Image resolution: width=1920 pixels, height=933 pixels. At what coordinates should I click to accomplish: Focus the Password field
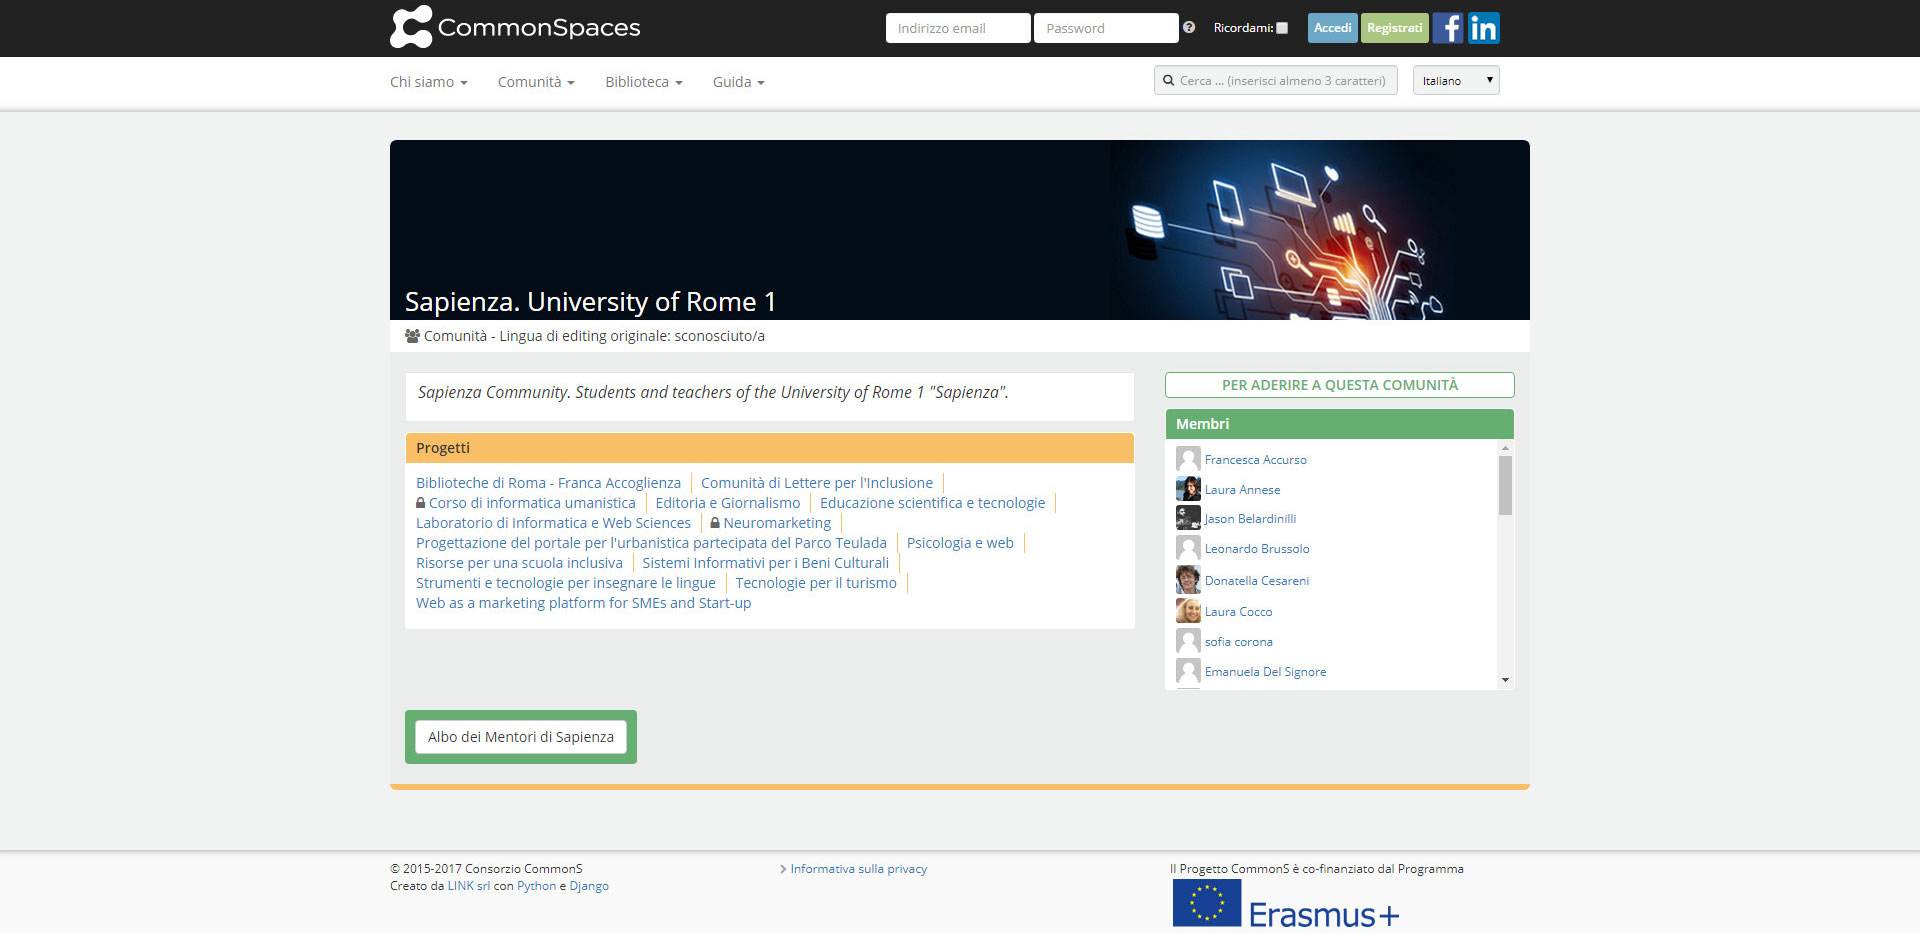point(1106,28)
